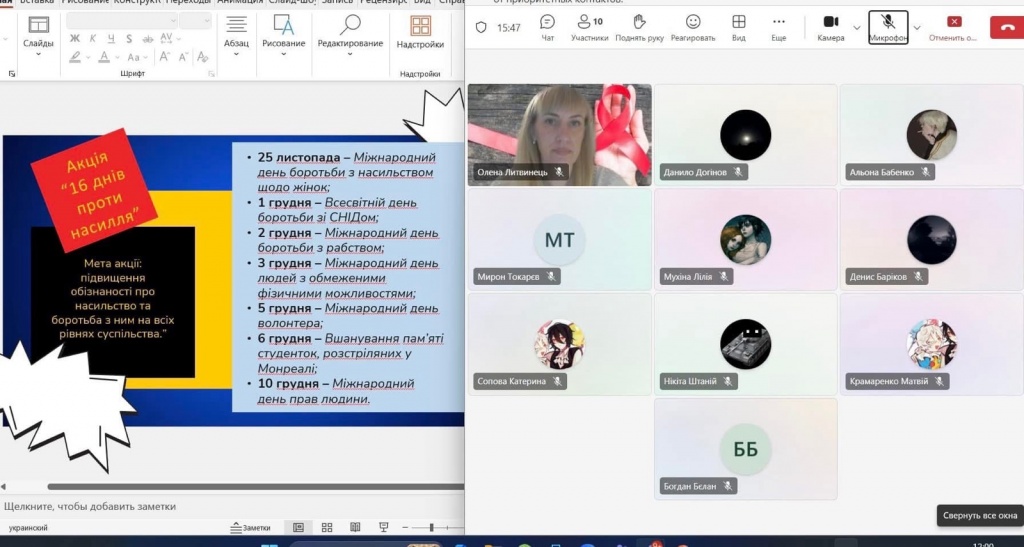Switch to the Анимация ribbon tab
The height and width of the screenshot is (547, 1024).
(239, 2)
